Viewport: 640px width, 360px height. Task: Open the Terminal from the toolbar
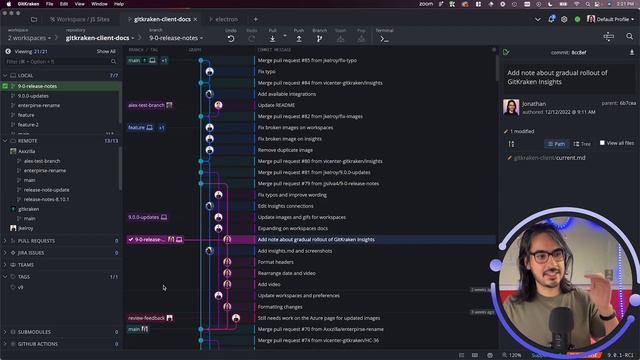coord(384,39)
